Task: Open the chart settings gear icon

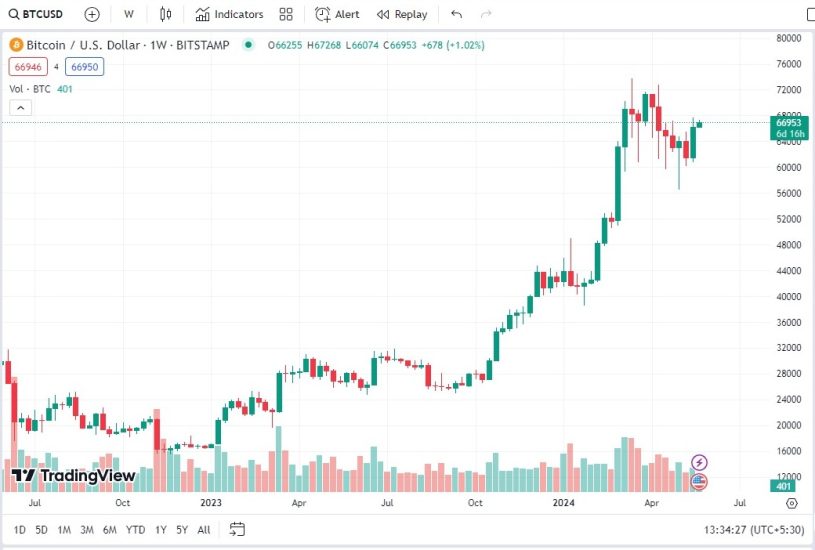Action: coord(792,503)
